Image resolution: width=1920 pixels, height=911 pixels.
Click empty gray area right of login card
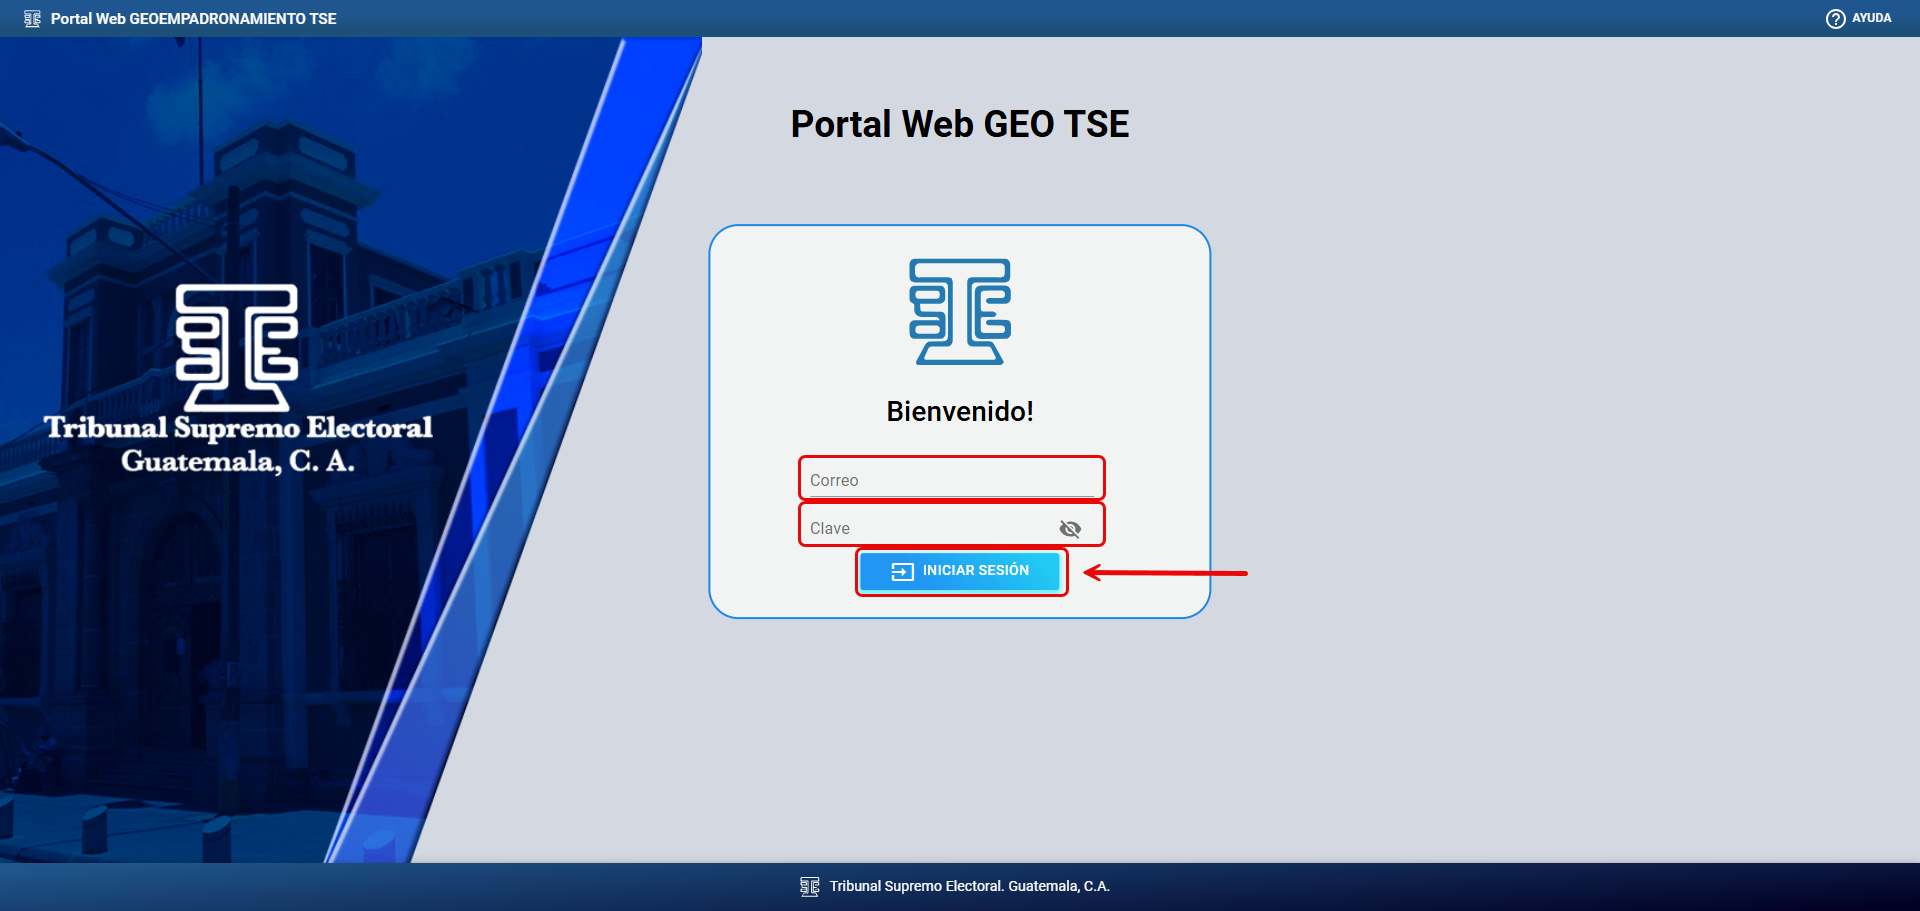coord(1550,420)
